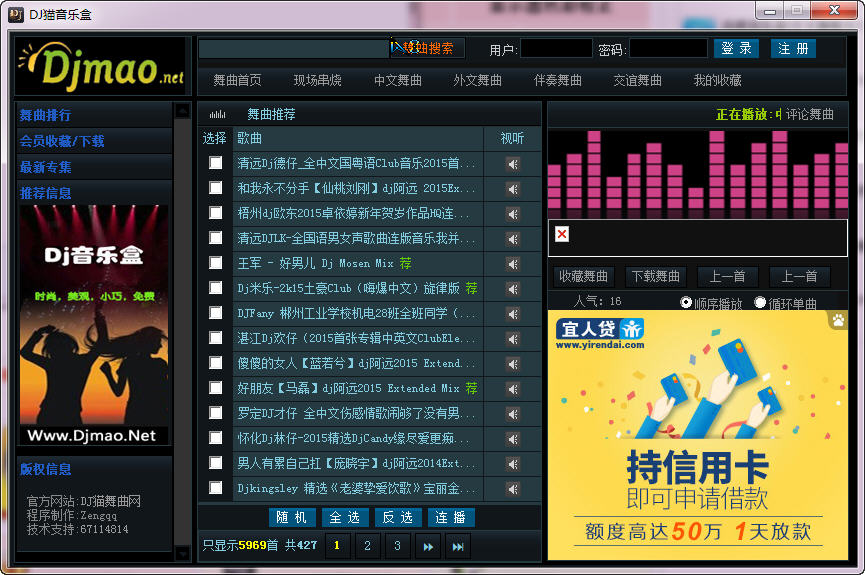Click 下载舞曲 button

click(655, 276)
